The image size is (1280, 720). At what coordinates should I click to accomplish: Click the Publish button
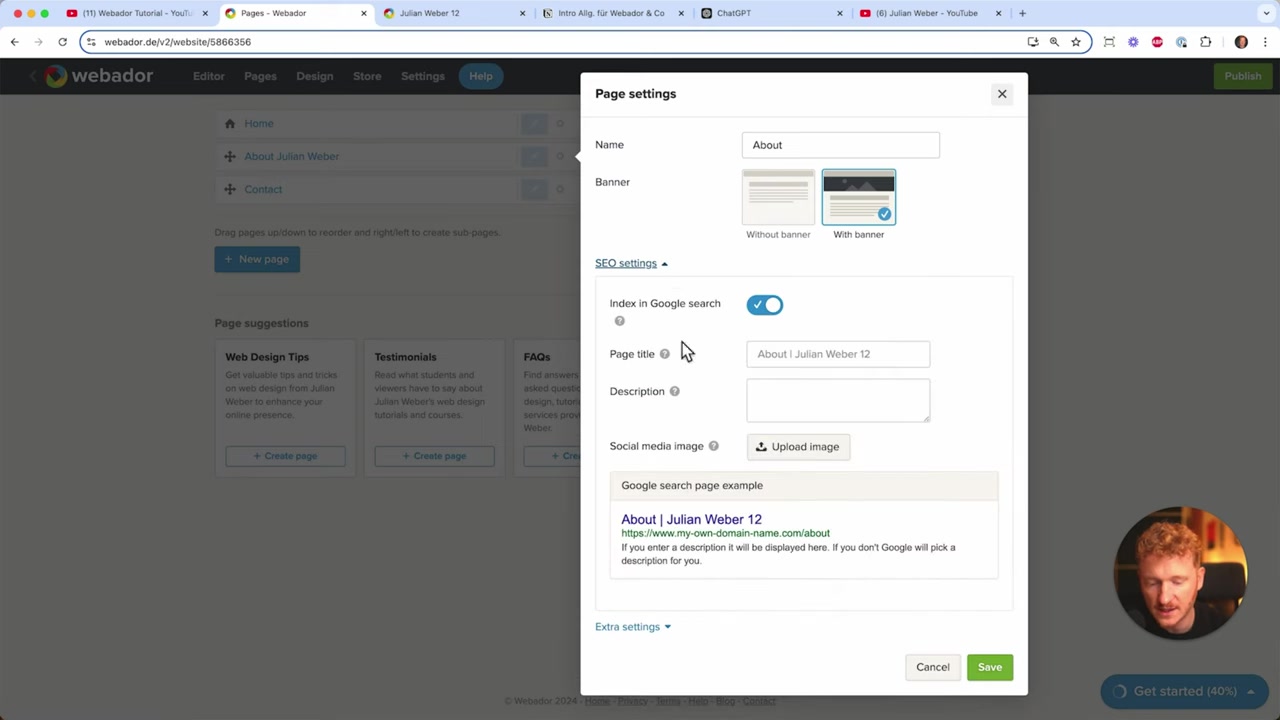[1243, 76]
